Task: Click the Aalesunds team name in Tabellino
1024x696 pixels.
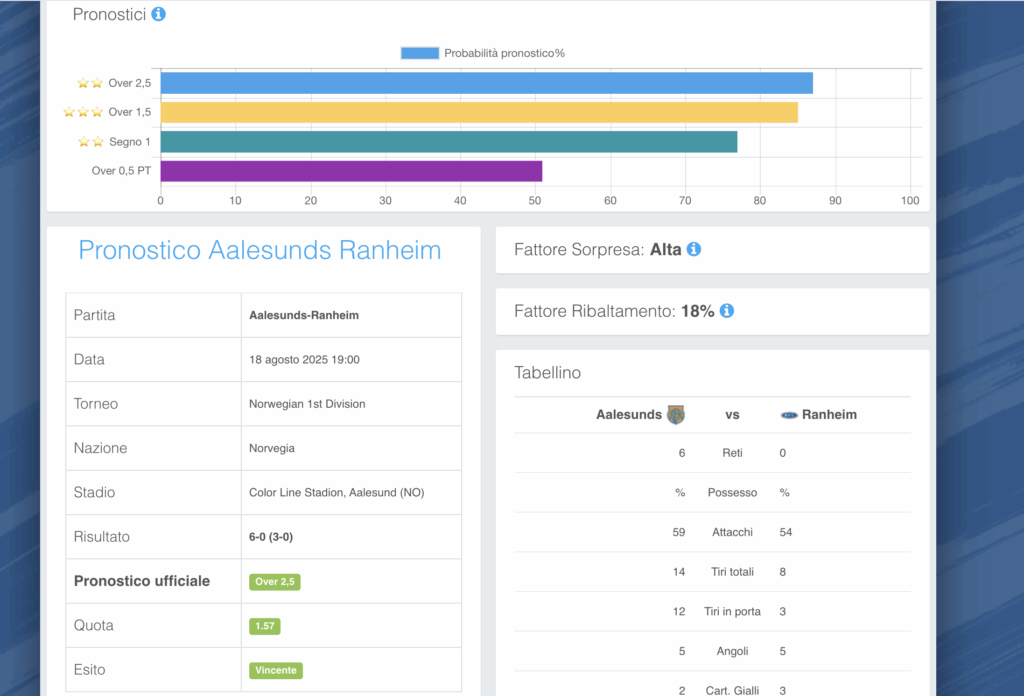Action: 629,415
